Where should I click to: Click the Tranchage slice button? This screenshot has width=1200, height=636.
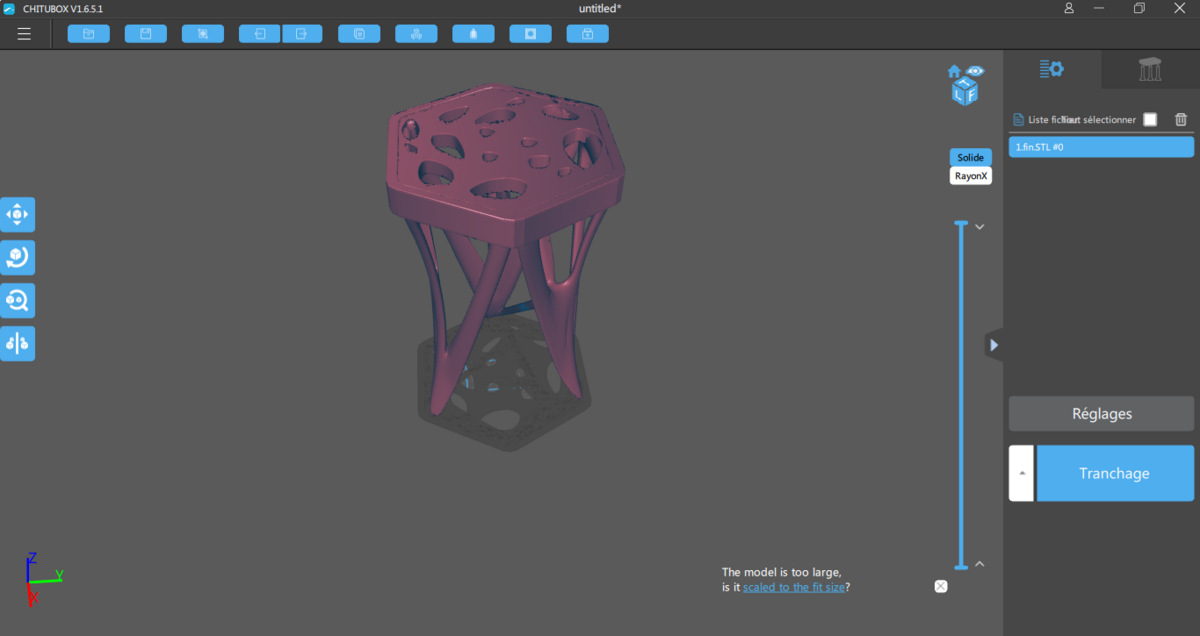tap(1115, 474)
